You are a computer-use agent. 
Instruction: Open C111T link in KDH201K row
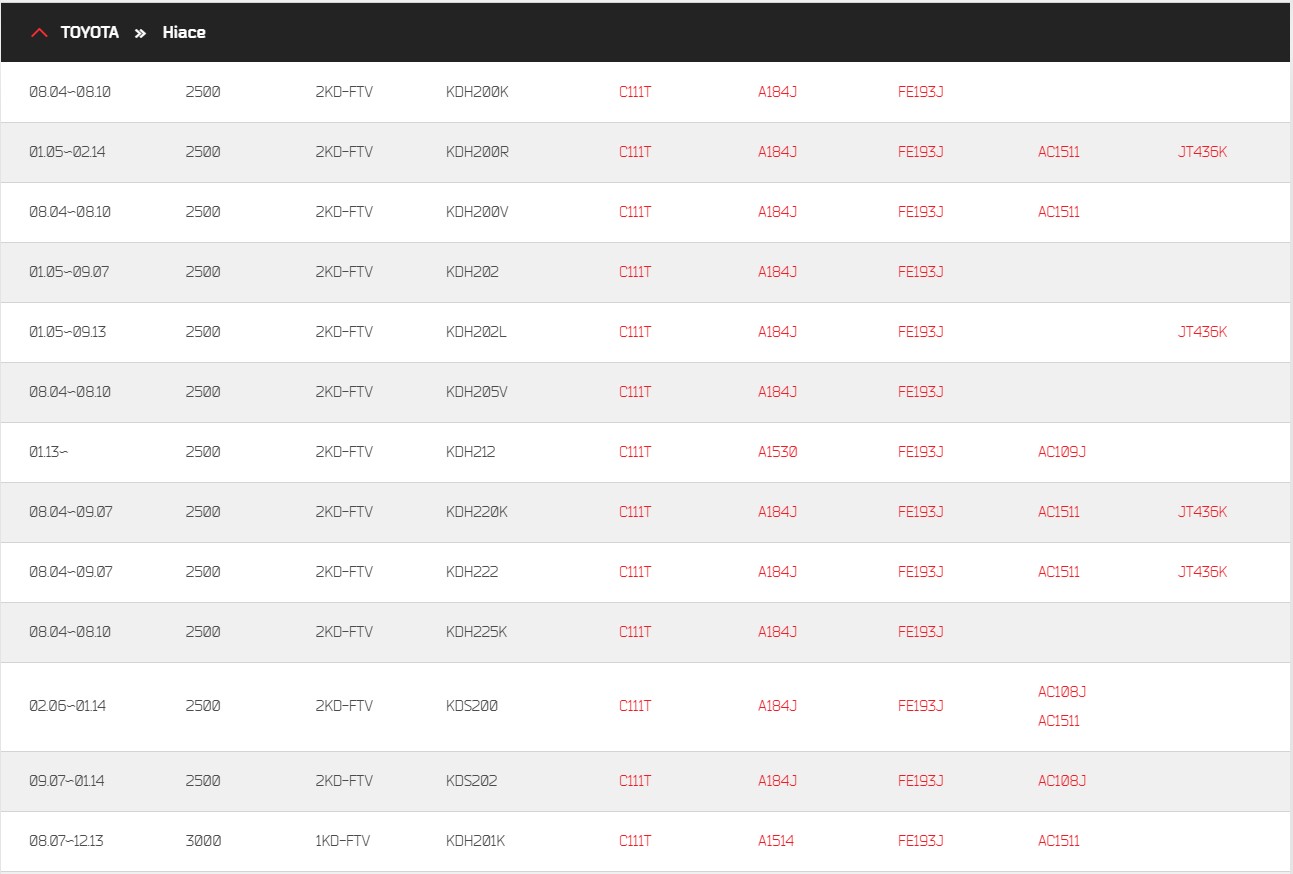click(x=635, y=841)
